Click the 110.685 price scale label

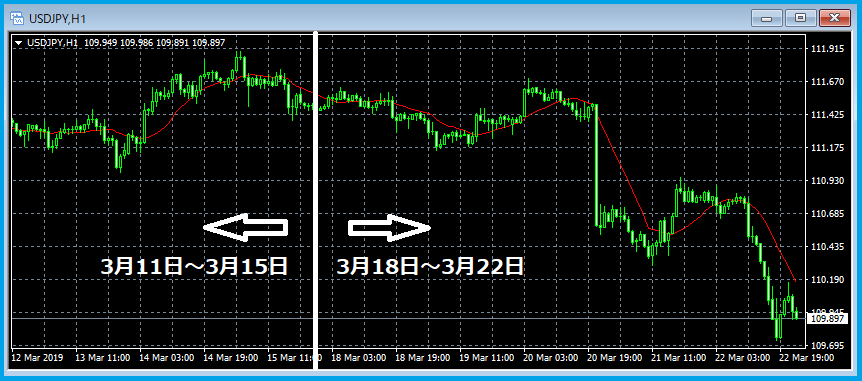(x=827, y=214)
